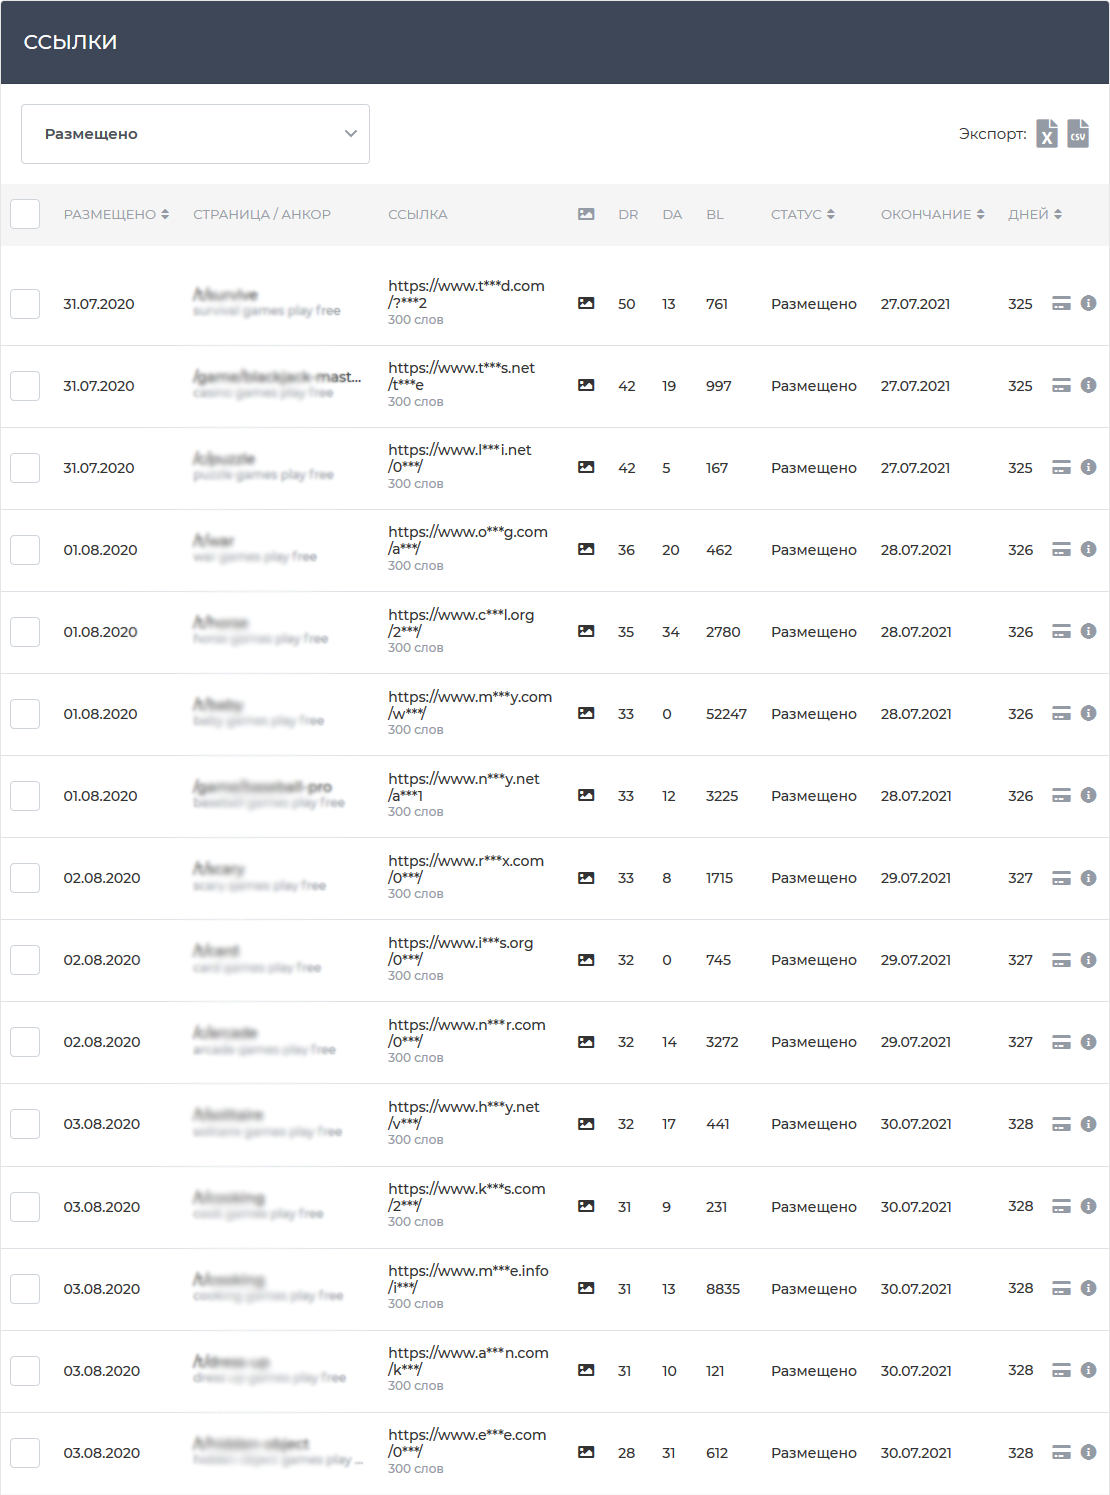1110x1495 pixels.
Task: Open the Размещено status filter dropdown
Action: tap(195, 134)
